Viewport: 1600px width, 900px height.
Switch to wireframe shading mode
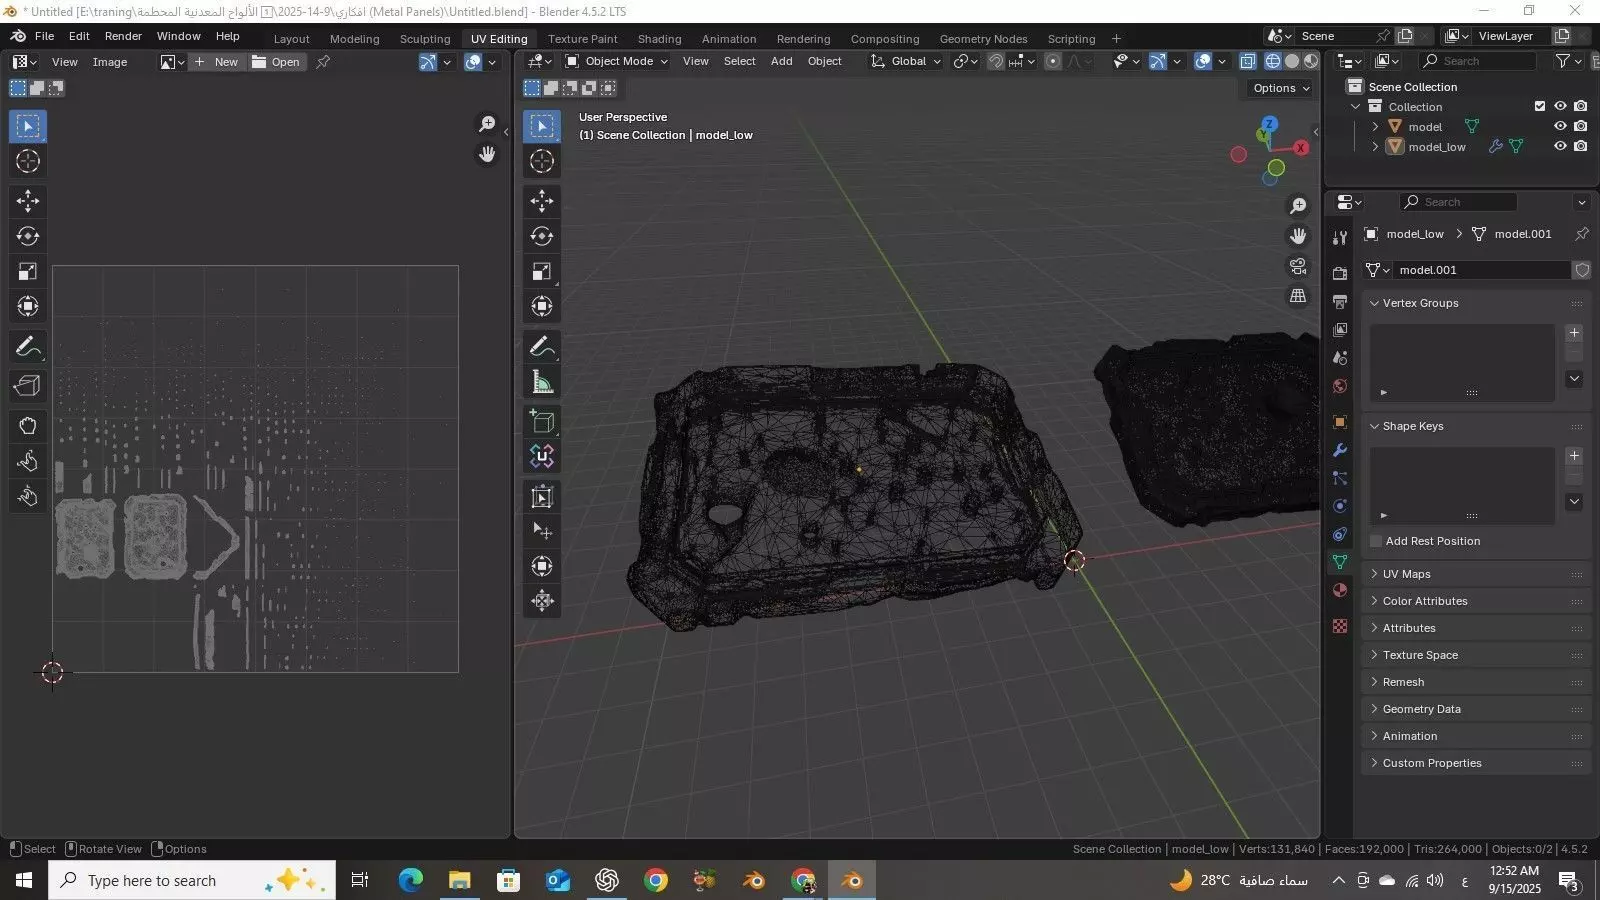pyautogui.click(x=1273, y=61)
